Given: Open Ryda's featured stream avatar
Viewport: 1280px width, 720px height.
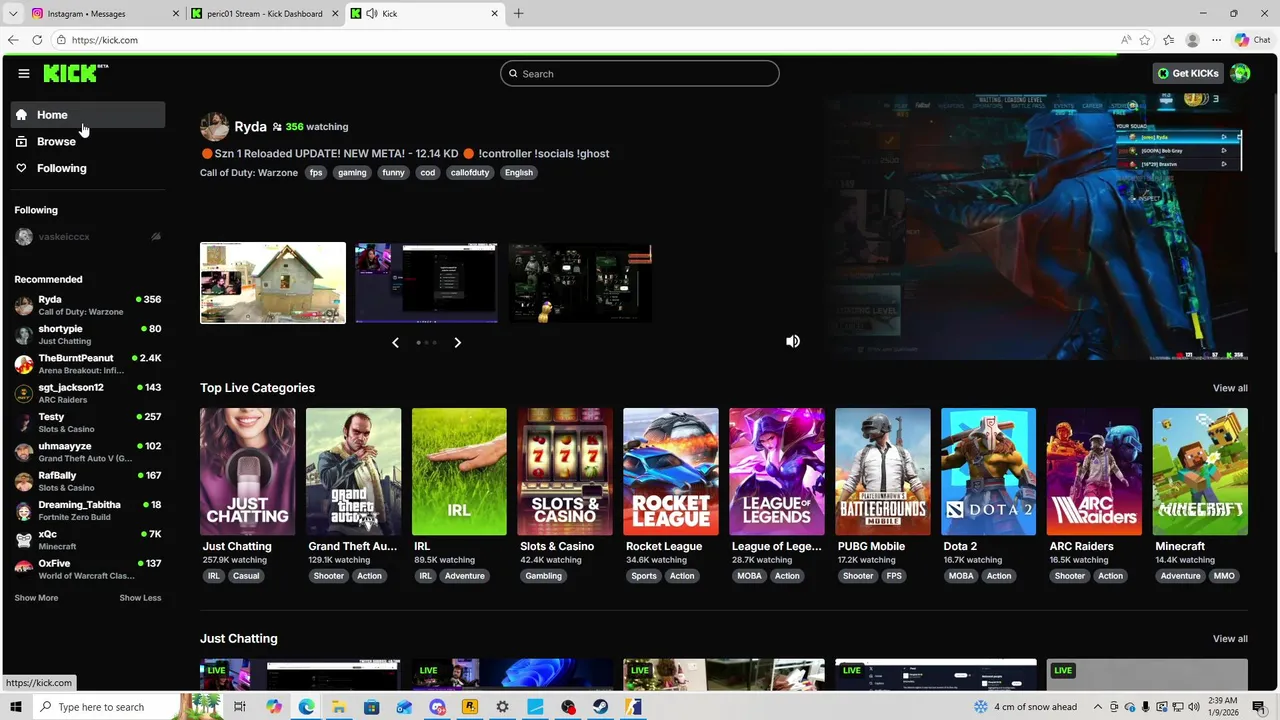Looking at the screenshot, I should click(214, 127).
